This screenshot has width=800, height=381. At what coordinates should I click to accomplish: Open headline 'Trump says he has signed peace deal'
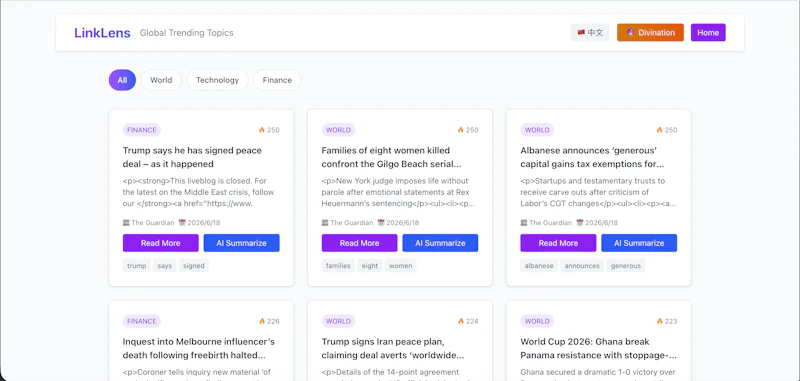click(192, 157)
